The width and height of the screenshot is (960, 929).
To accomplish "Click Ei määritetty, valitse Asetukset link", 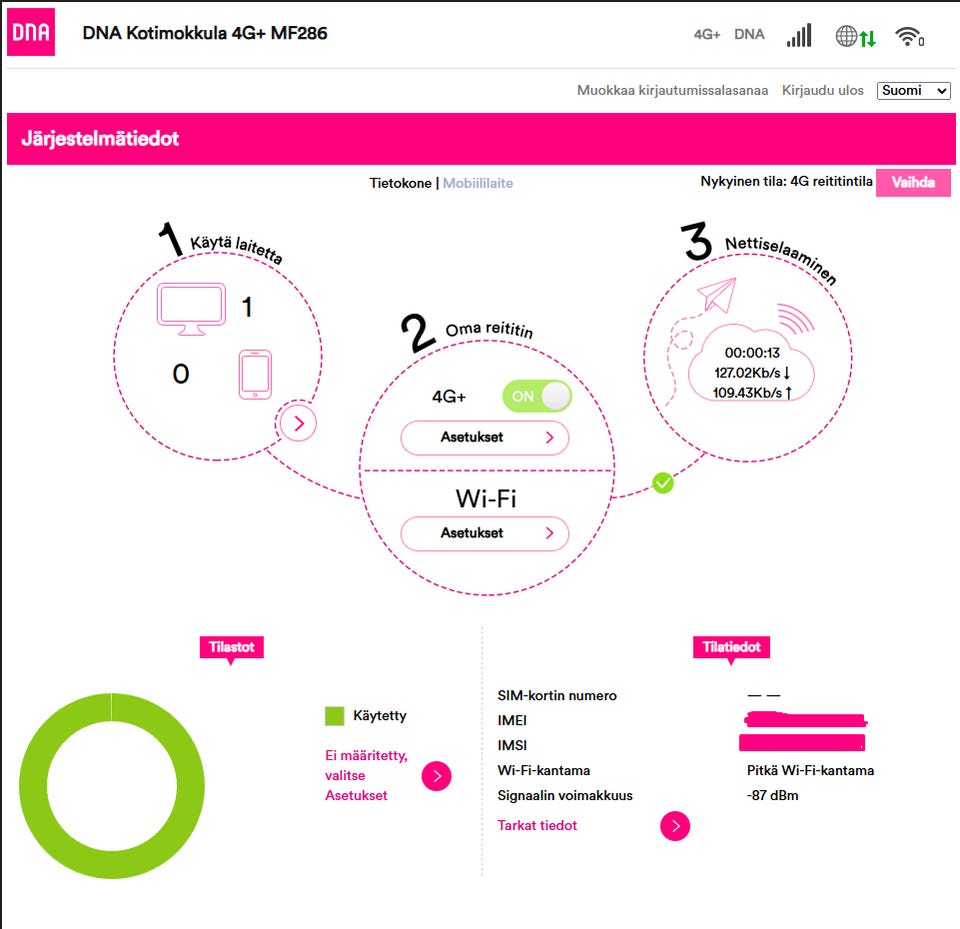I will coord(366,775).
